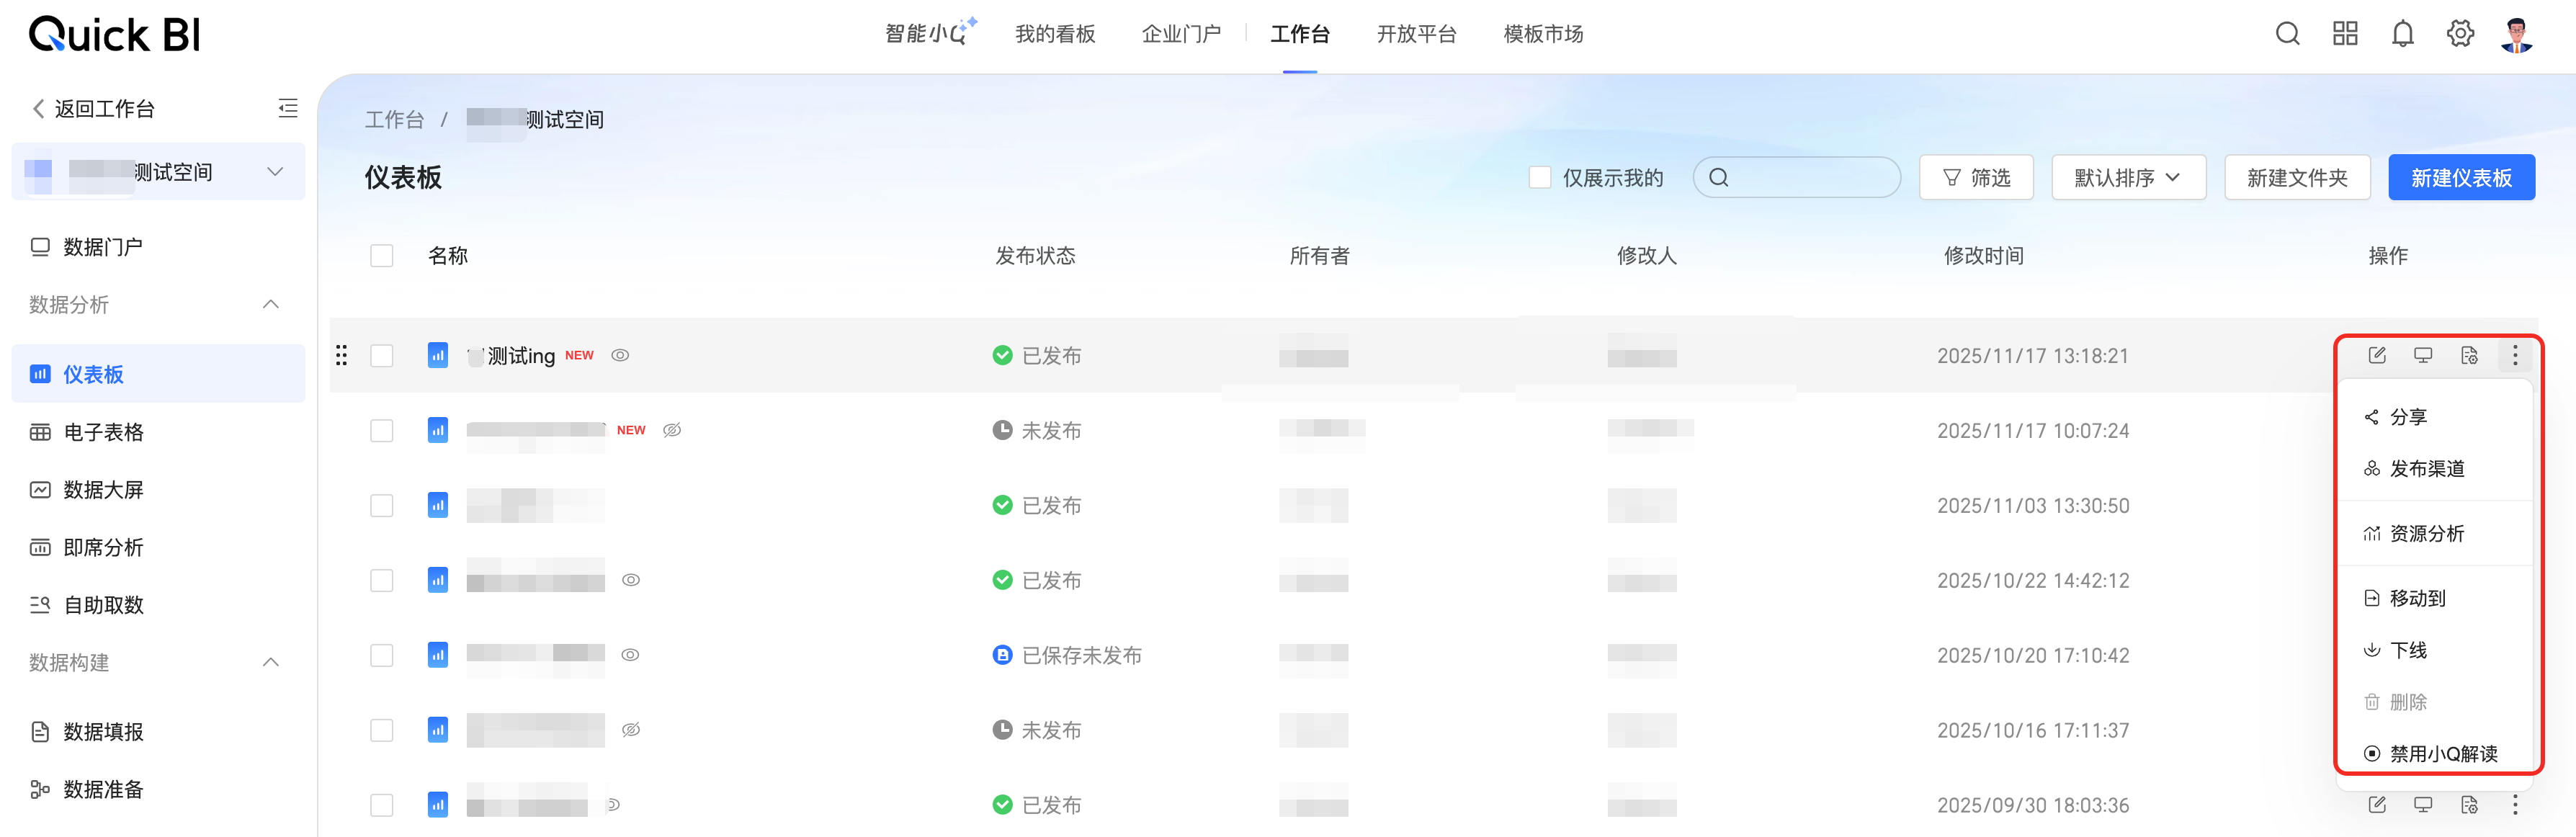Viewport: 2576px width, 837px height.
Task: Click the preview monitor icon on 测试ing row
Action: [2423, 355]
